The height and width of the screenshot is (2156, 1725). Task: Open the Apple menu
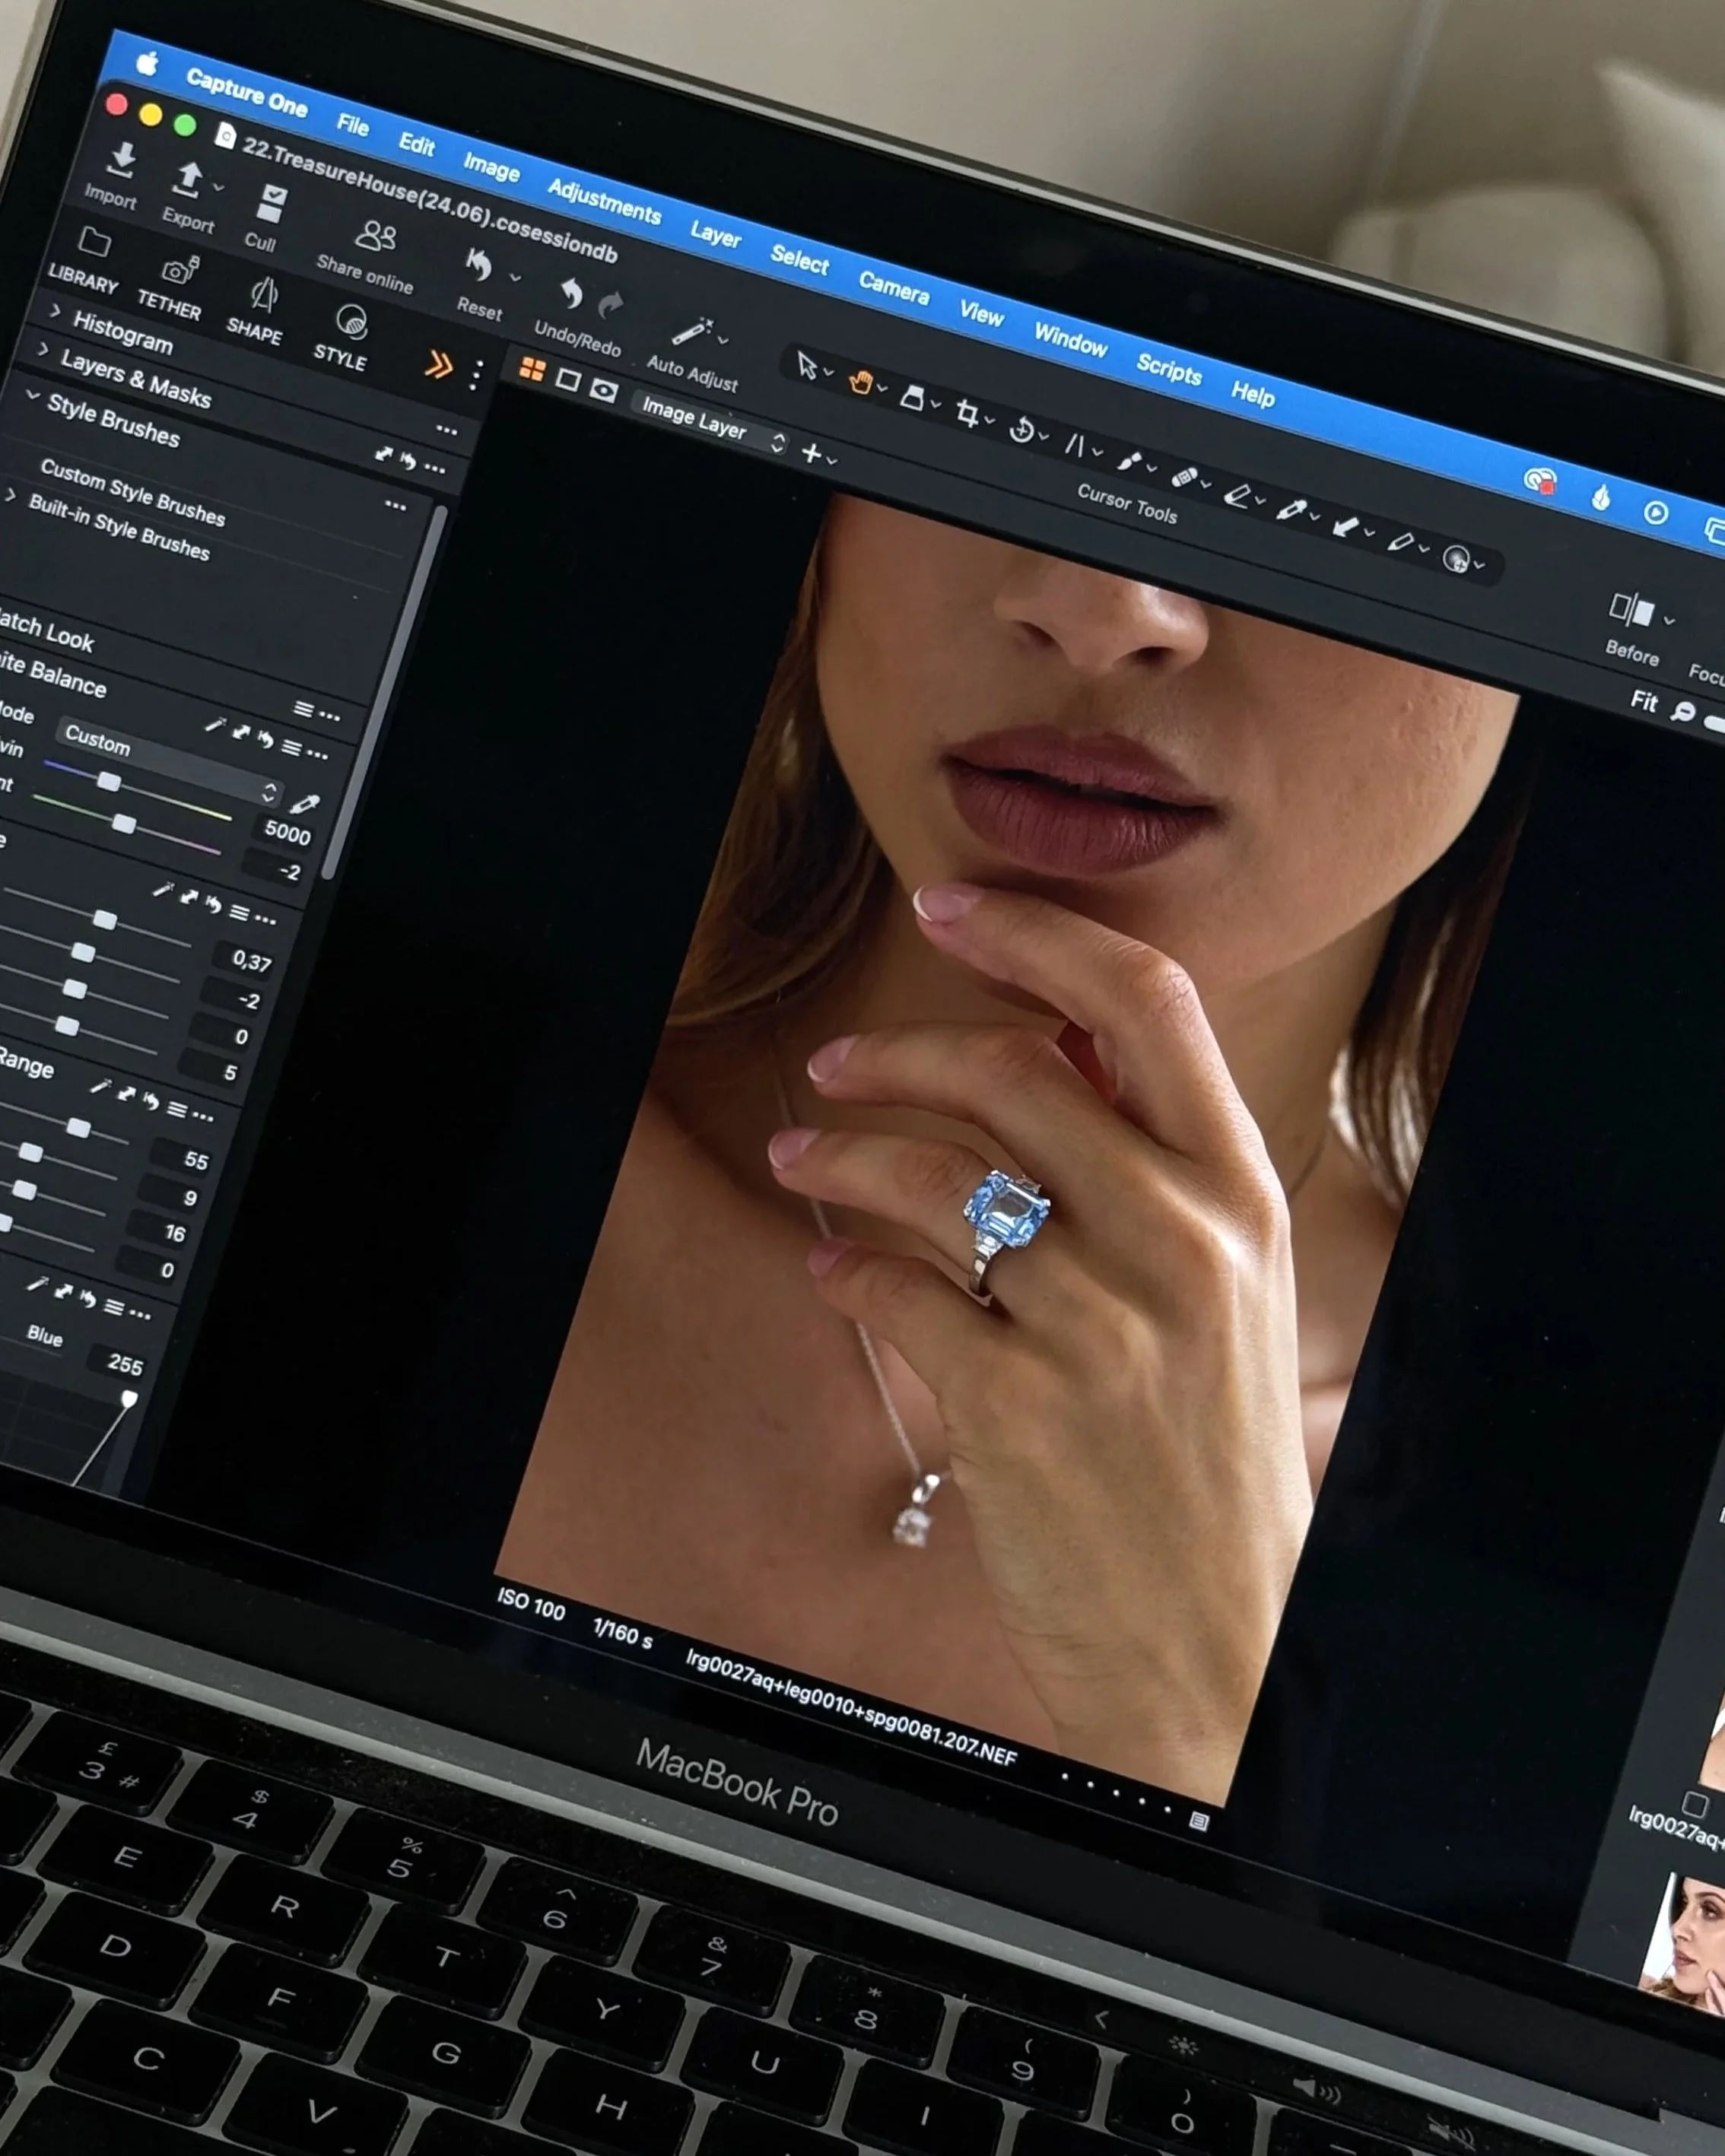(x=147, y=64)
